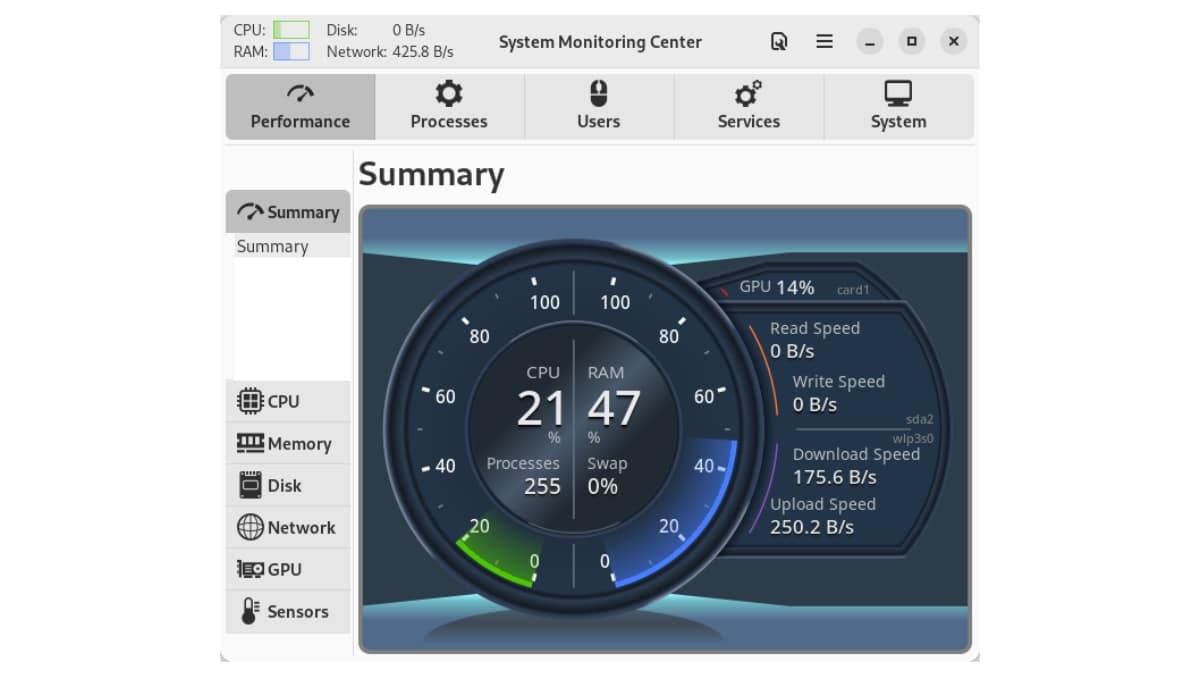
Task: Maximize the System Monitoring Center window
Action: coord(911,42)
